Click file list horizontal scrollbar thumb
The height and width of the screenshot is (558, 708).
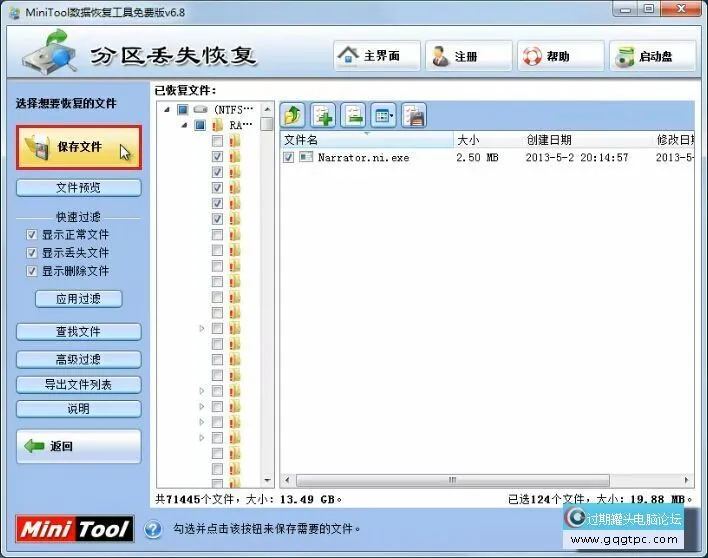click(x=452, y=480)
